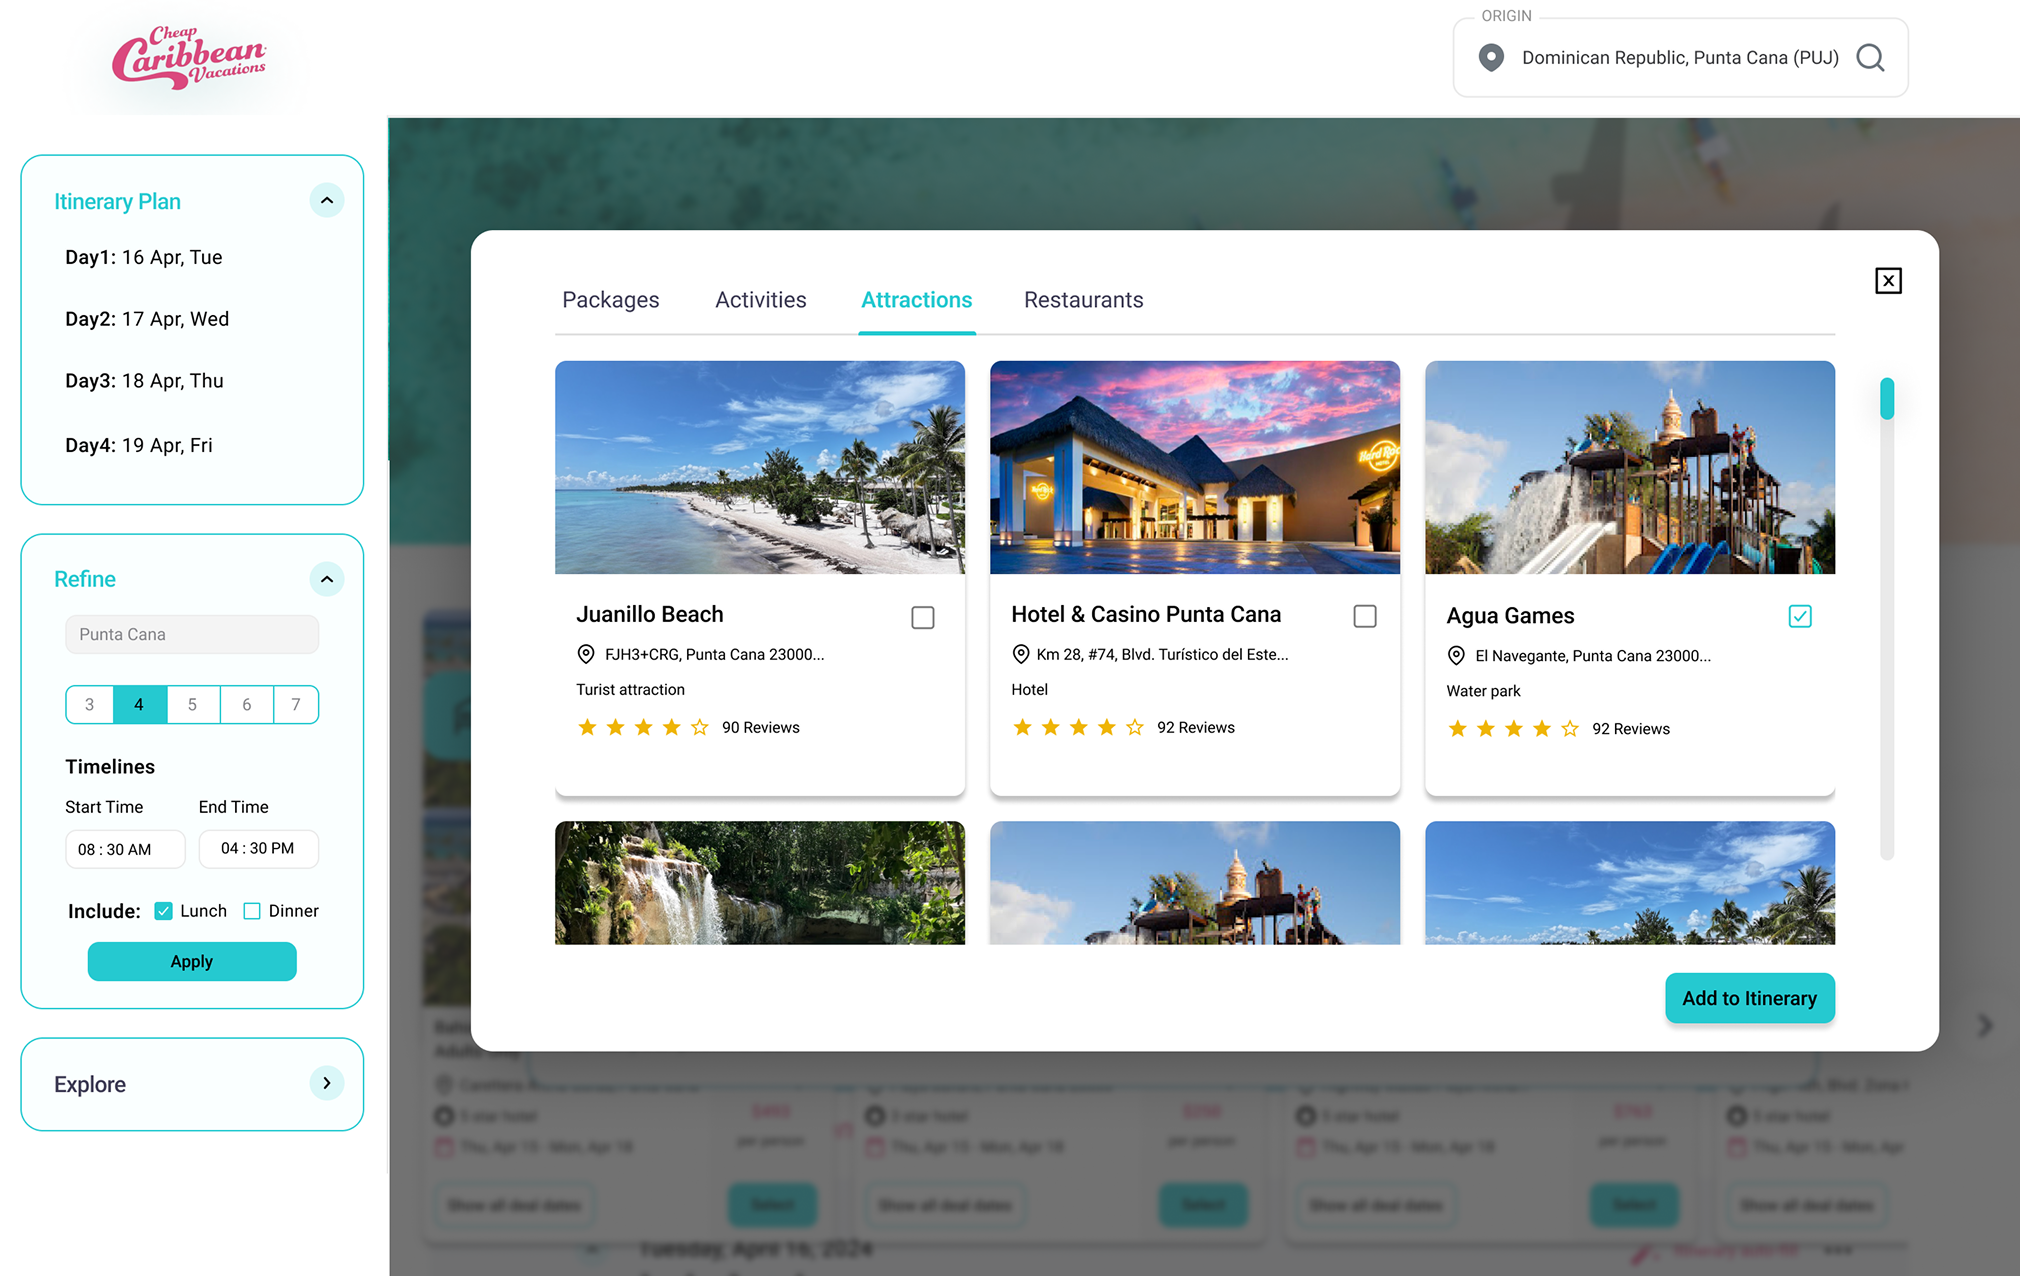Screen dimensions: 2020x1276
Task: Click the dialog's vertical scrollbar thumb
Action: [1887, 398]
